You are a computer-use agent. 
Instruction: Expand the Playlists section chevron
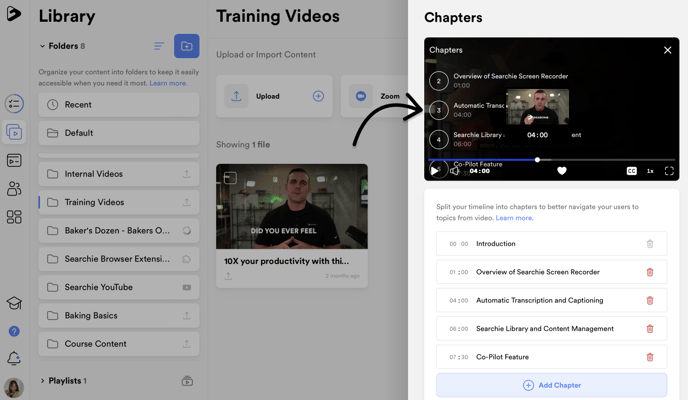(x=42, y=381)
